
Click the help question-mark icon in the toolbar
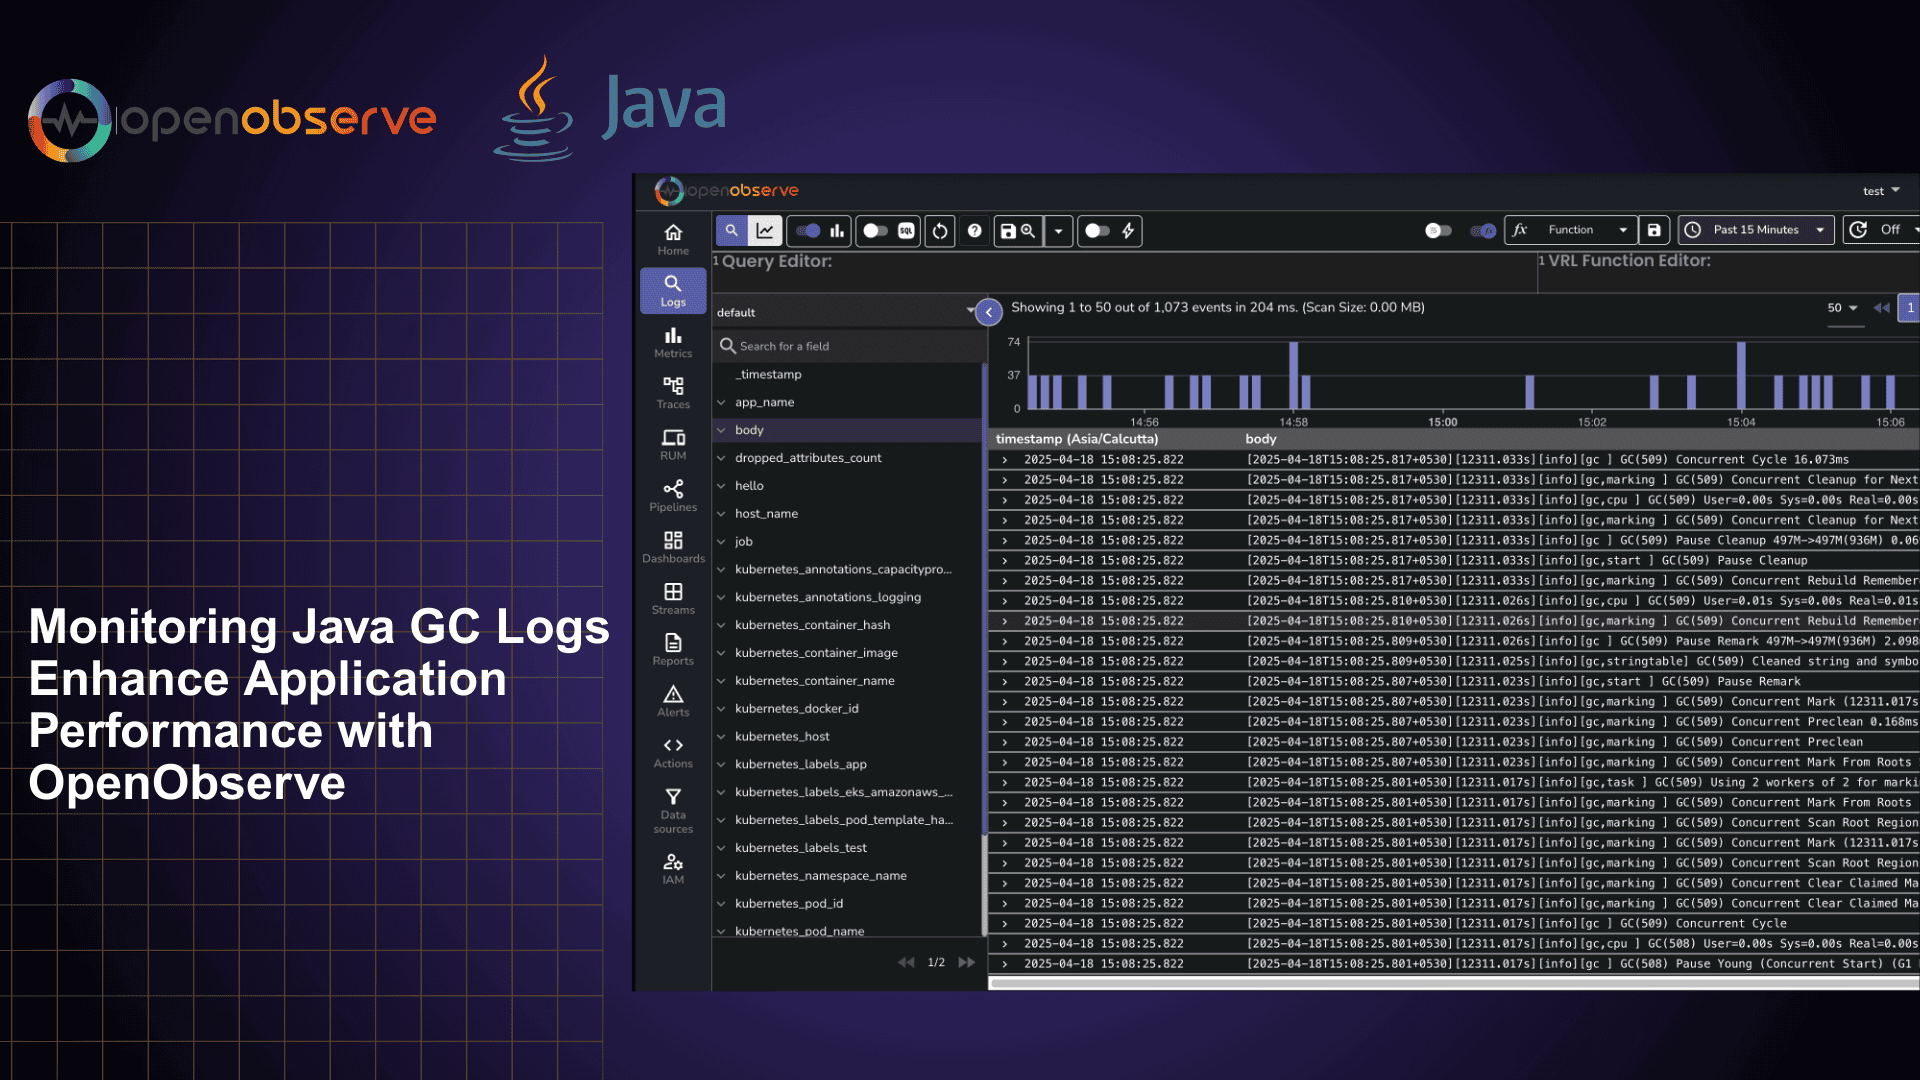click(973, 231)
